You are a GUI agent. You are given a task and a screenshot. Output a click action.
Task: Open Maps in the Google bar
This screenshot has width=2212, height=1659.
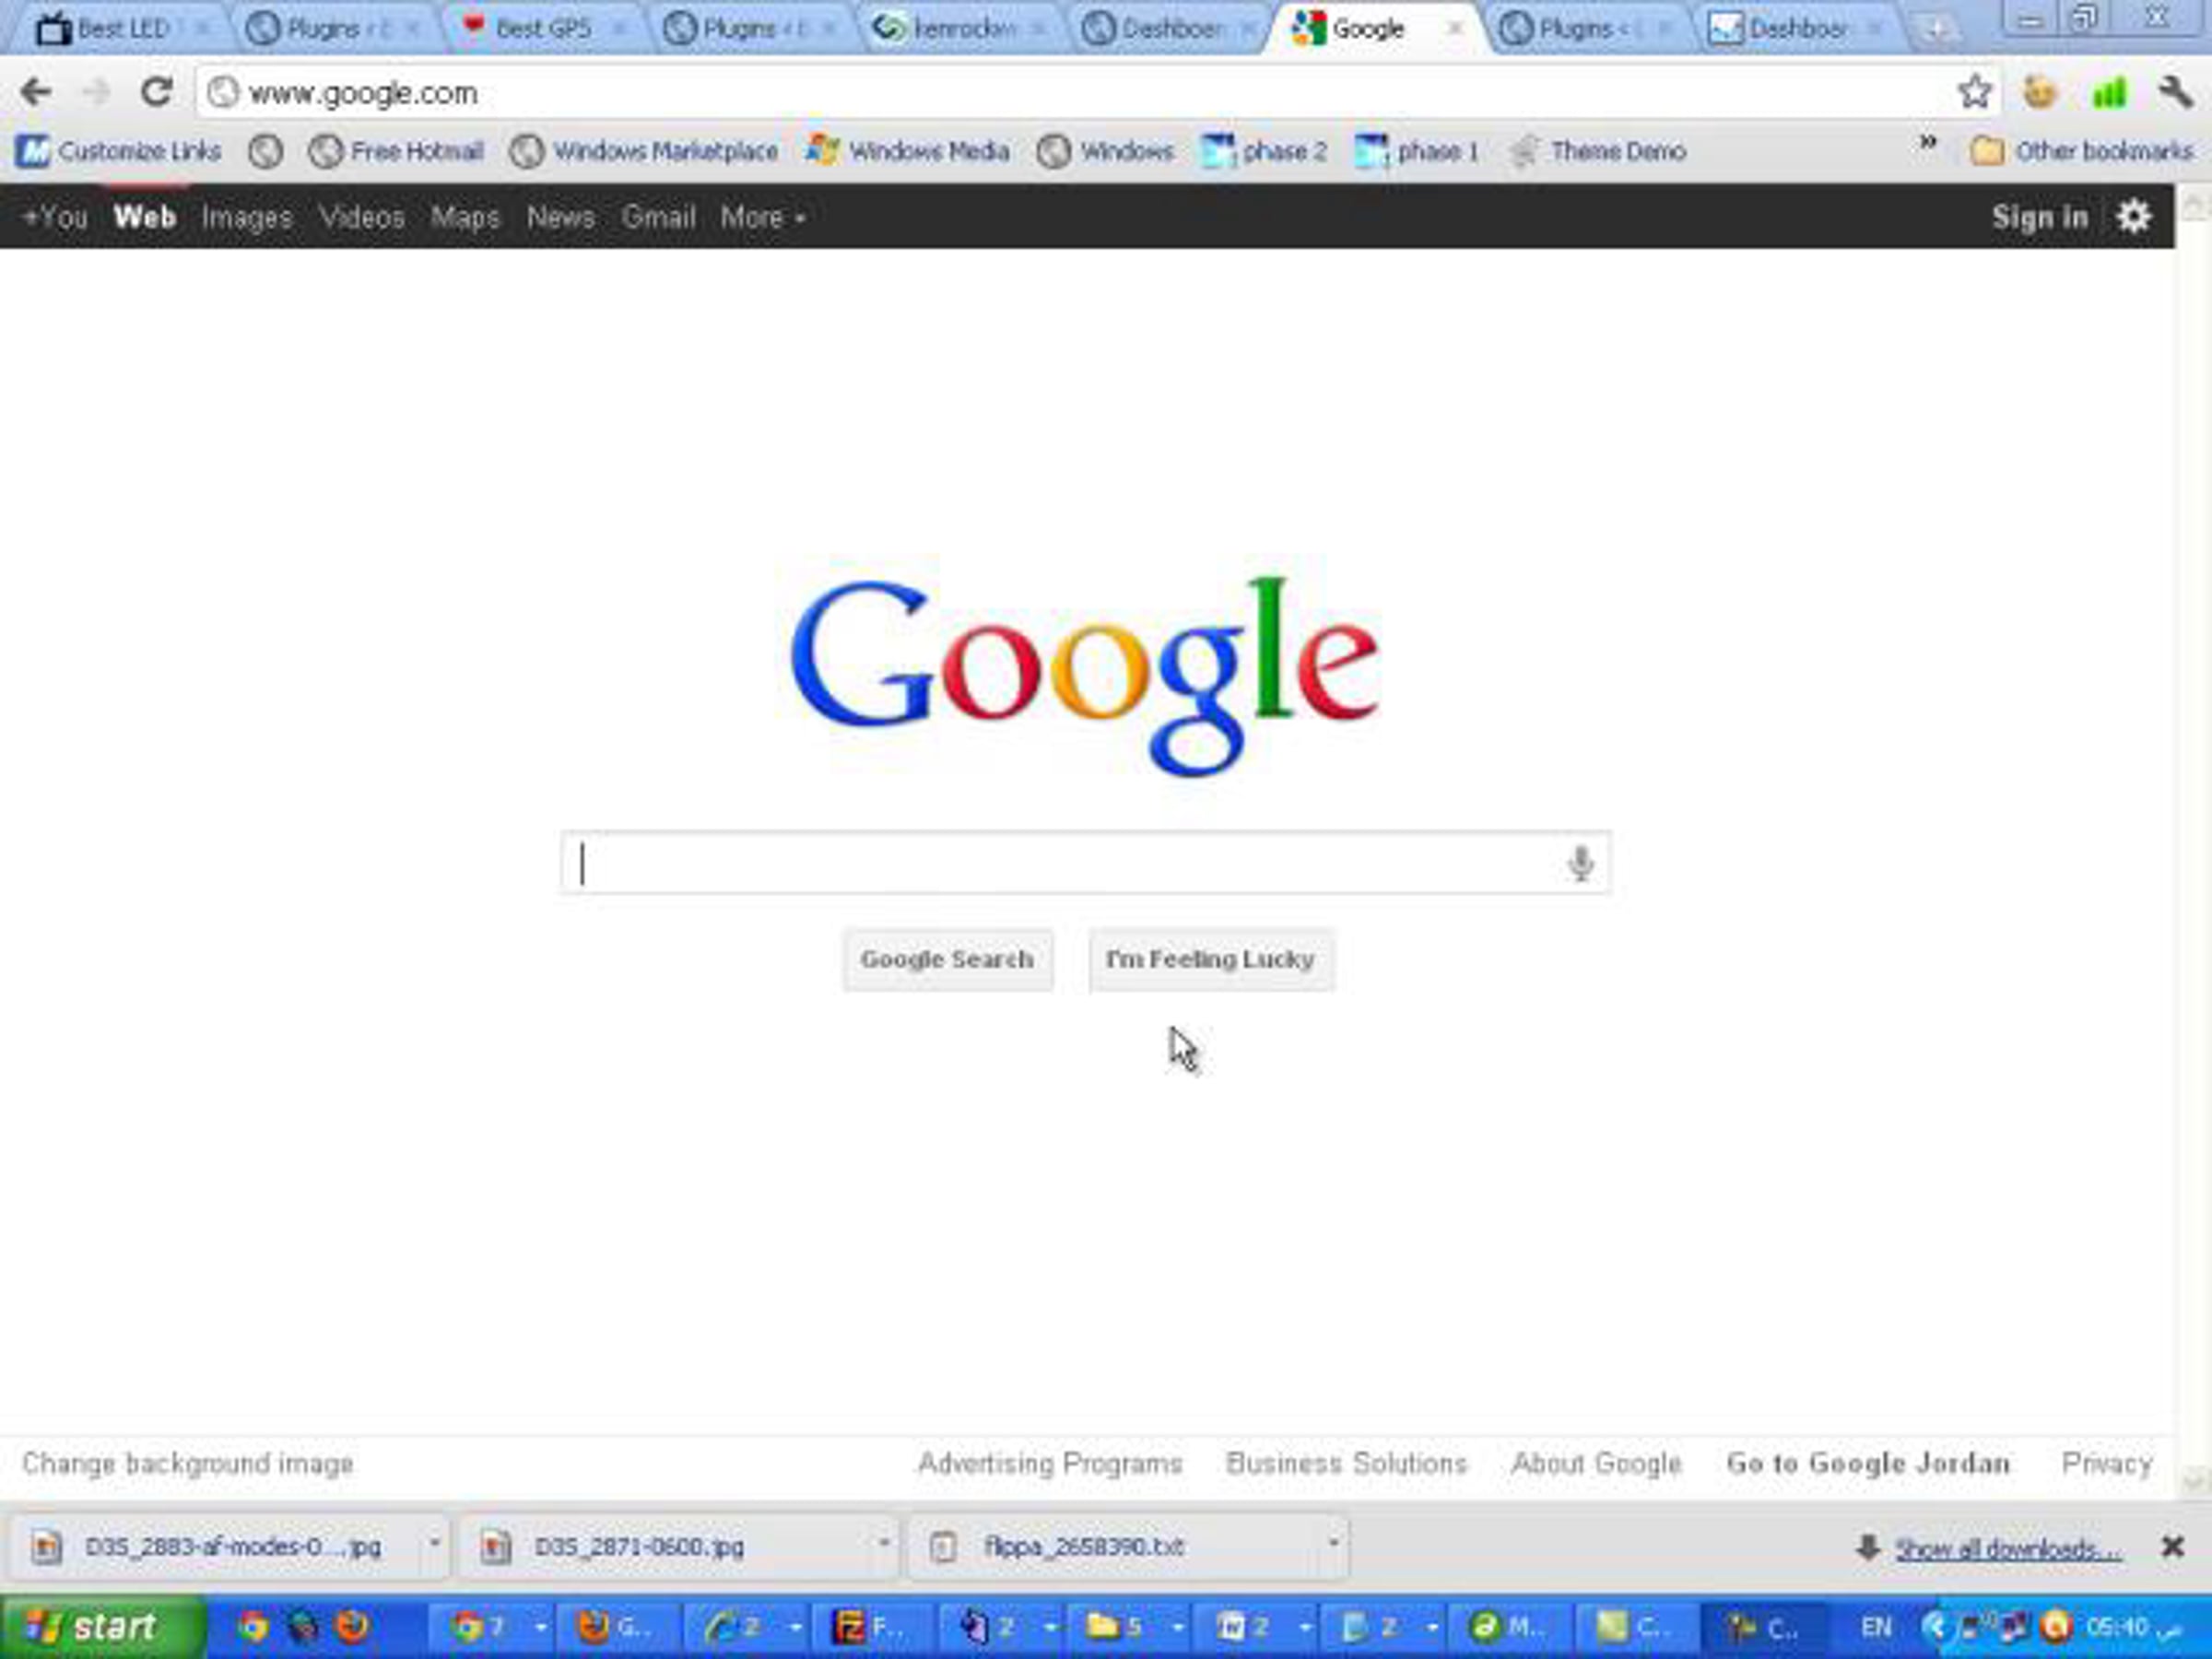click(465, 217)
